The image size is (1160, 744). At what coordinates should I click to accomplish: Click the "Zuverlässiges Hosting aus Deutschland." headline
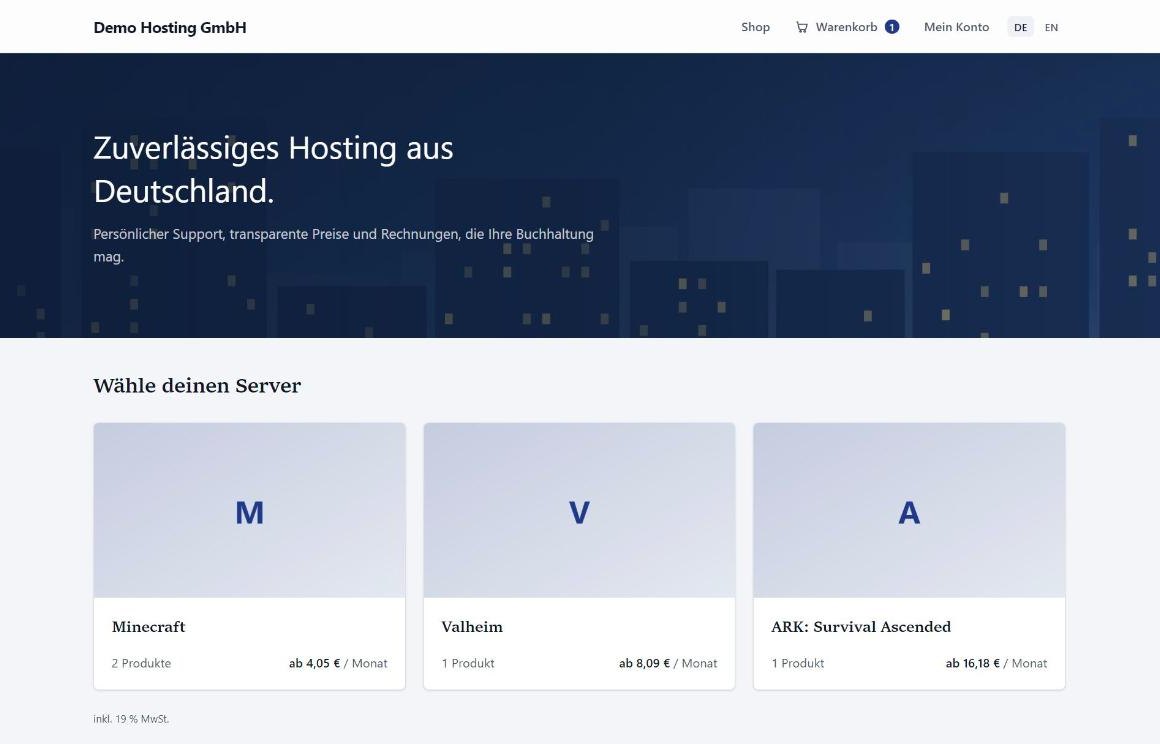(x=273, y=169)
